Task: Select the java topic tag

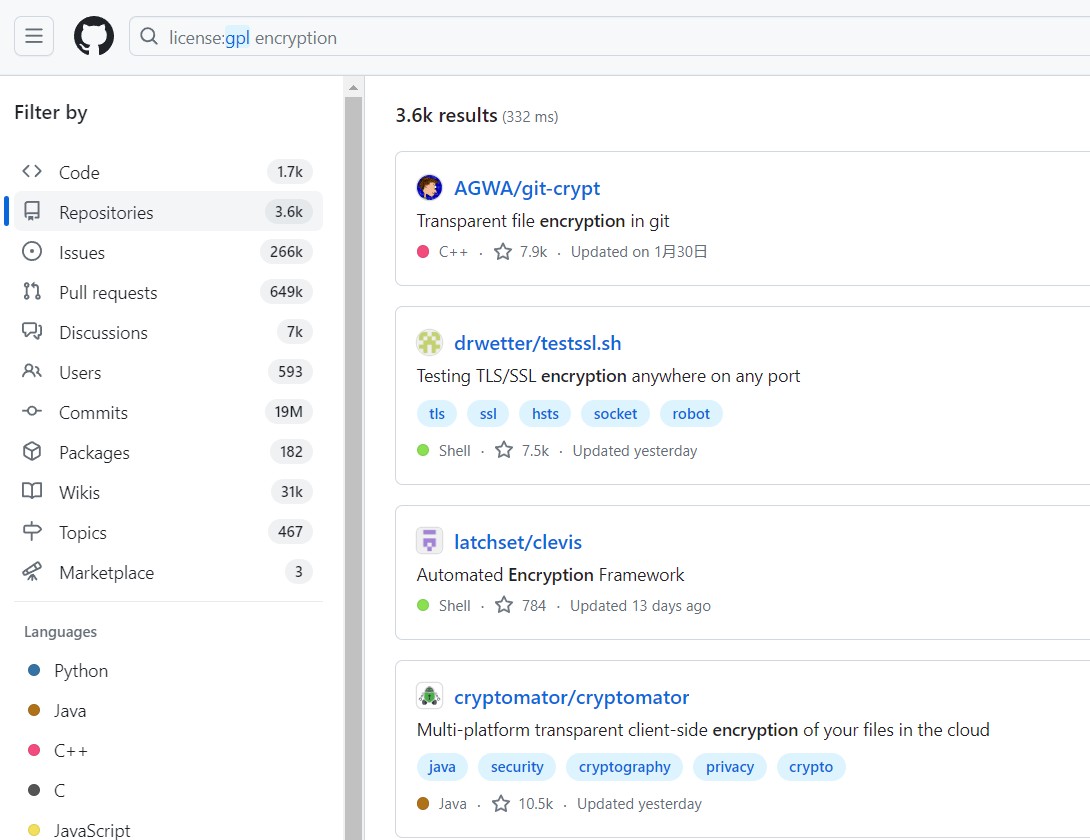Action: (x=442, y=767)
